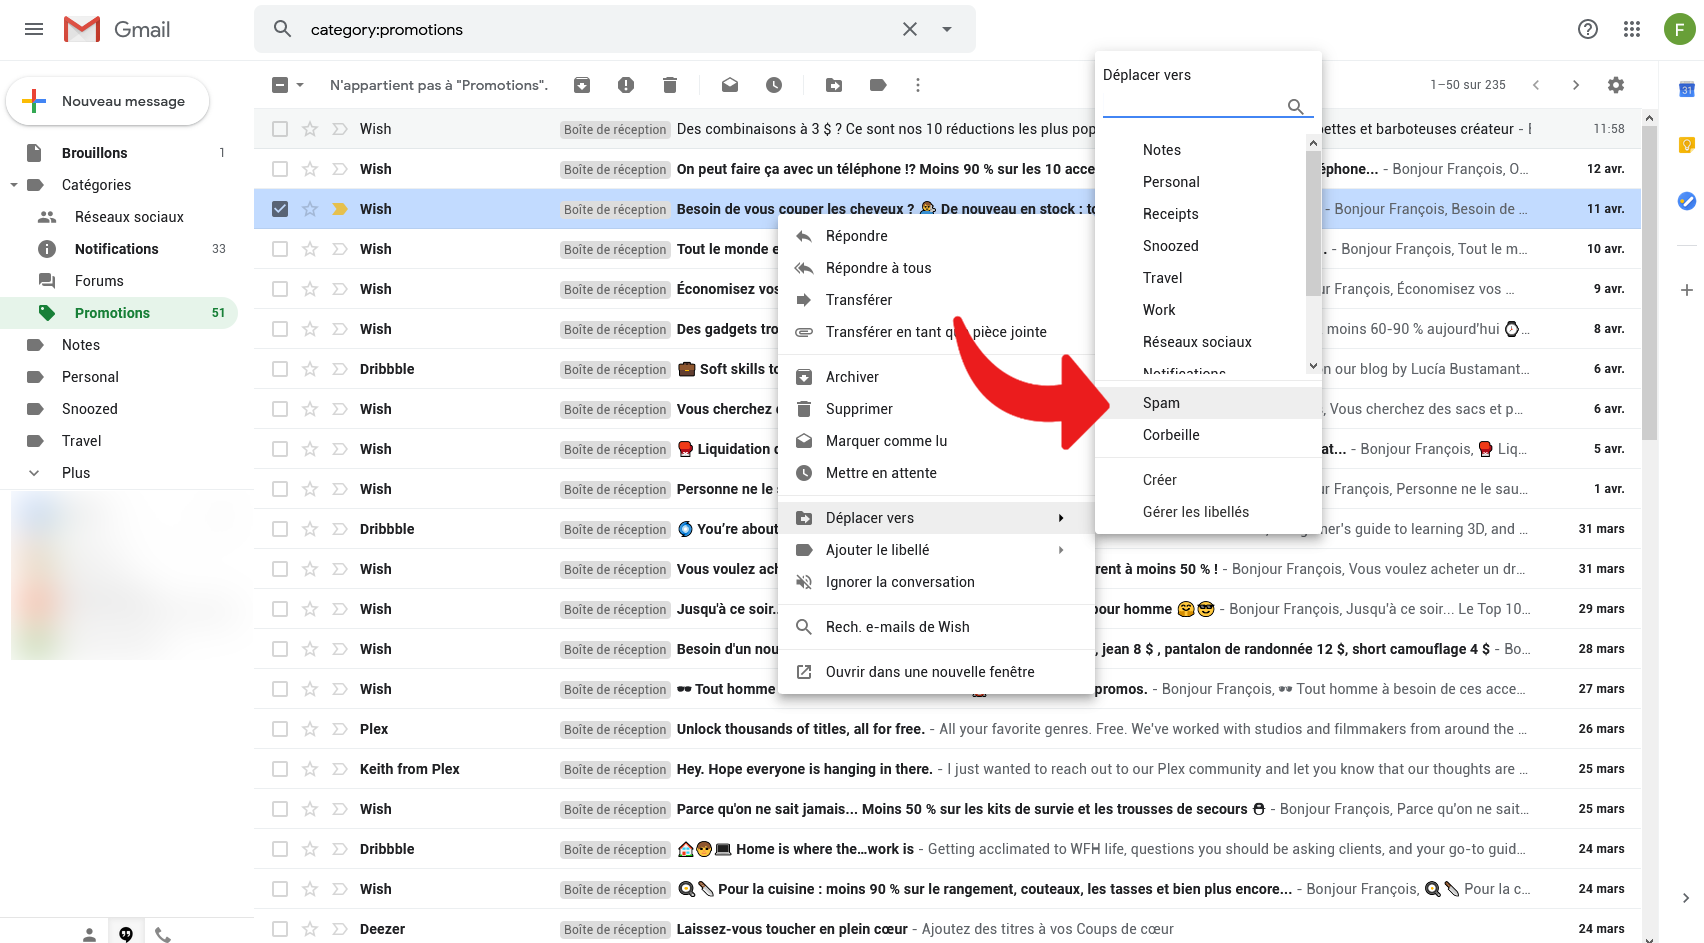Choose Spam in the Déplacer vers submenu
Image resolution: width=1704 pixels, height=943 pixels.
click(x=1161, y=402)
